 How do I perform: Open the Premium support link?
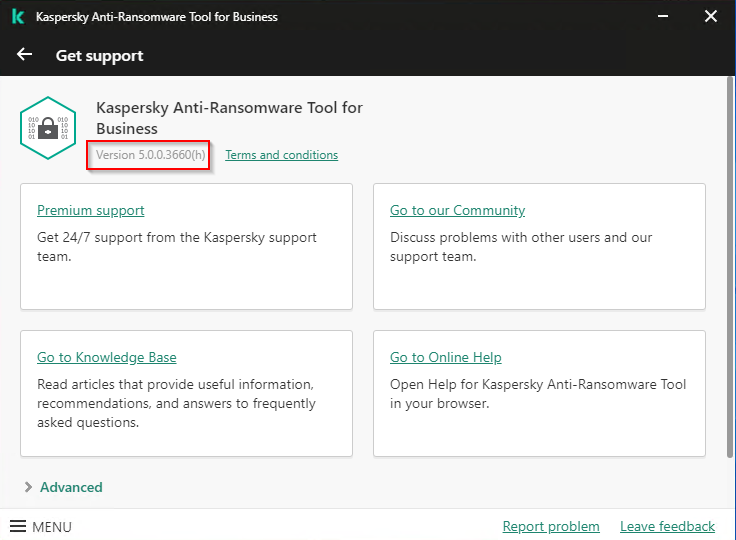pos(91,210)
